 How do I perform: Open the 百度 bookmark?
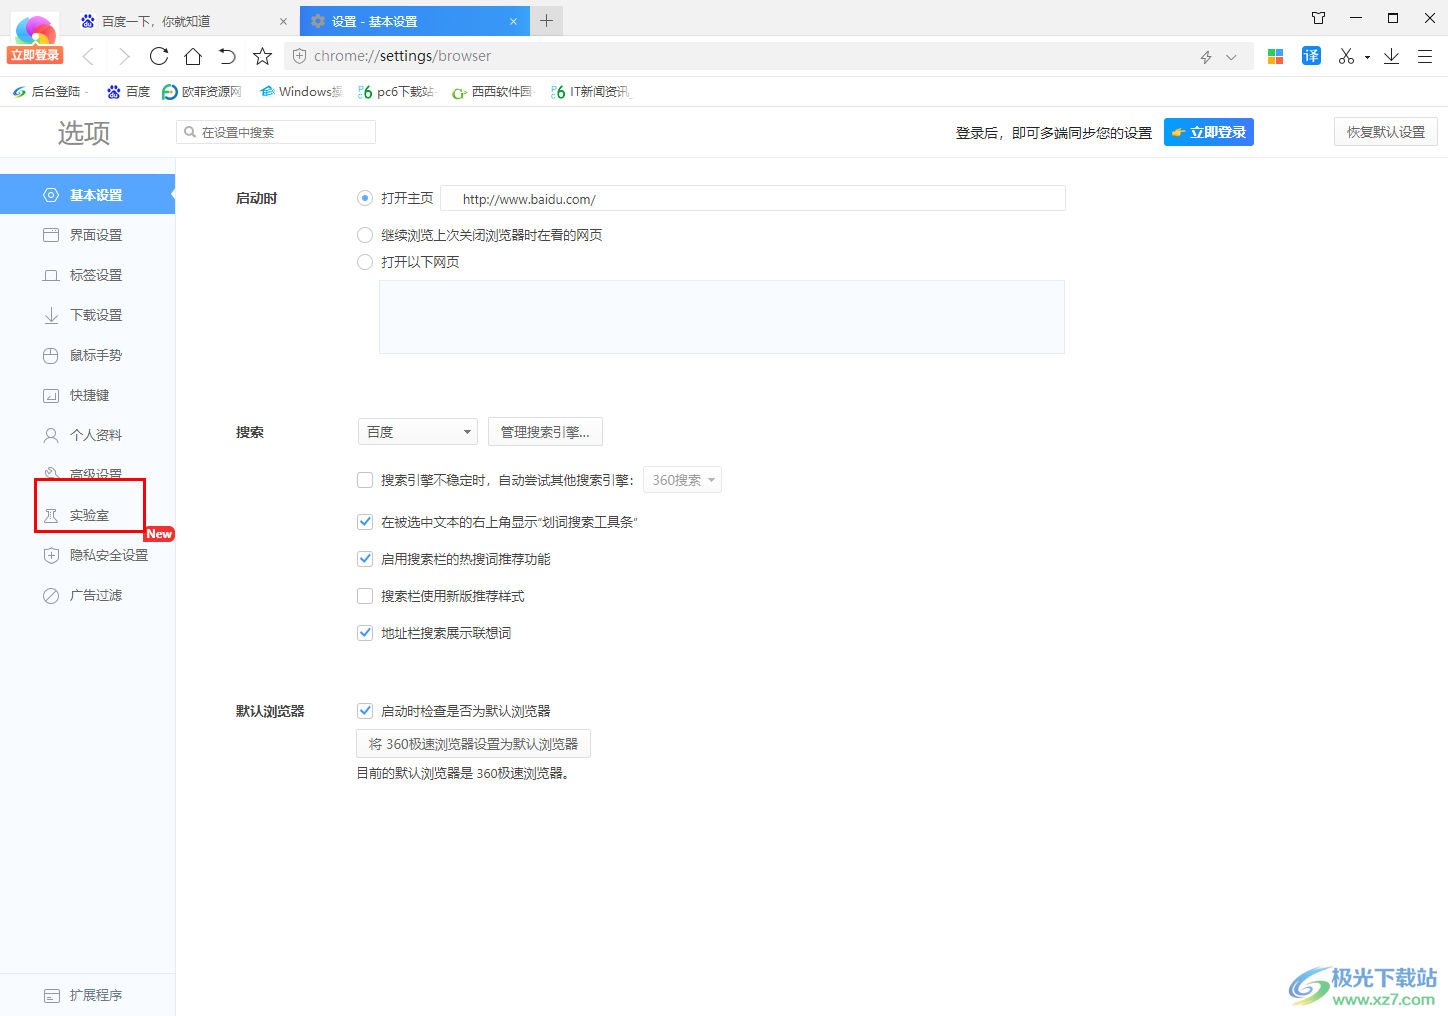pos(129,92)
